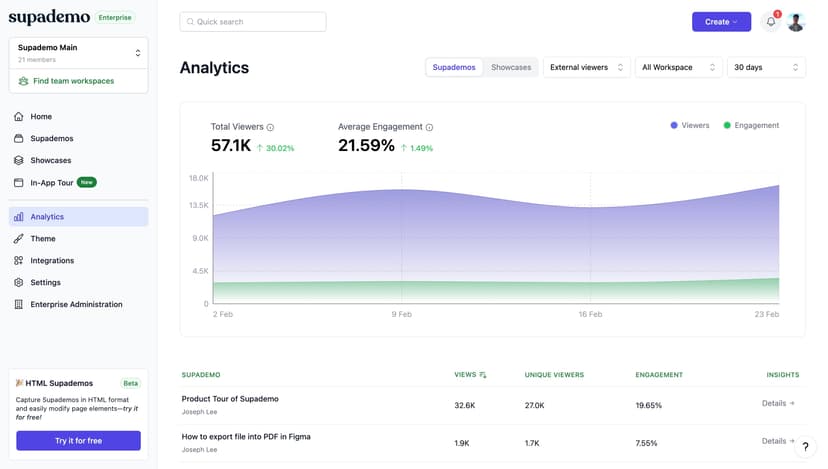Open Product Tour of Supademo row title

pos(230,399)
